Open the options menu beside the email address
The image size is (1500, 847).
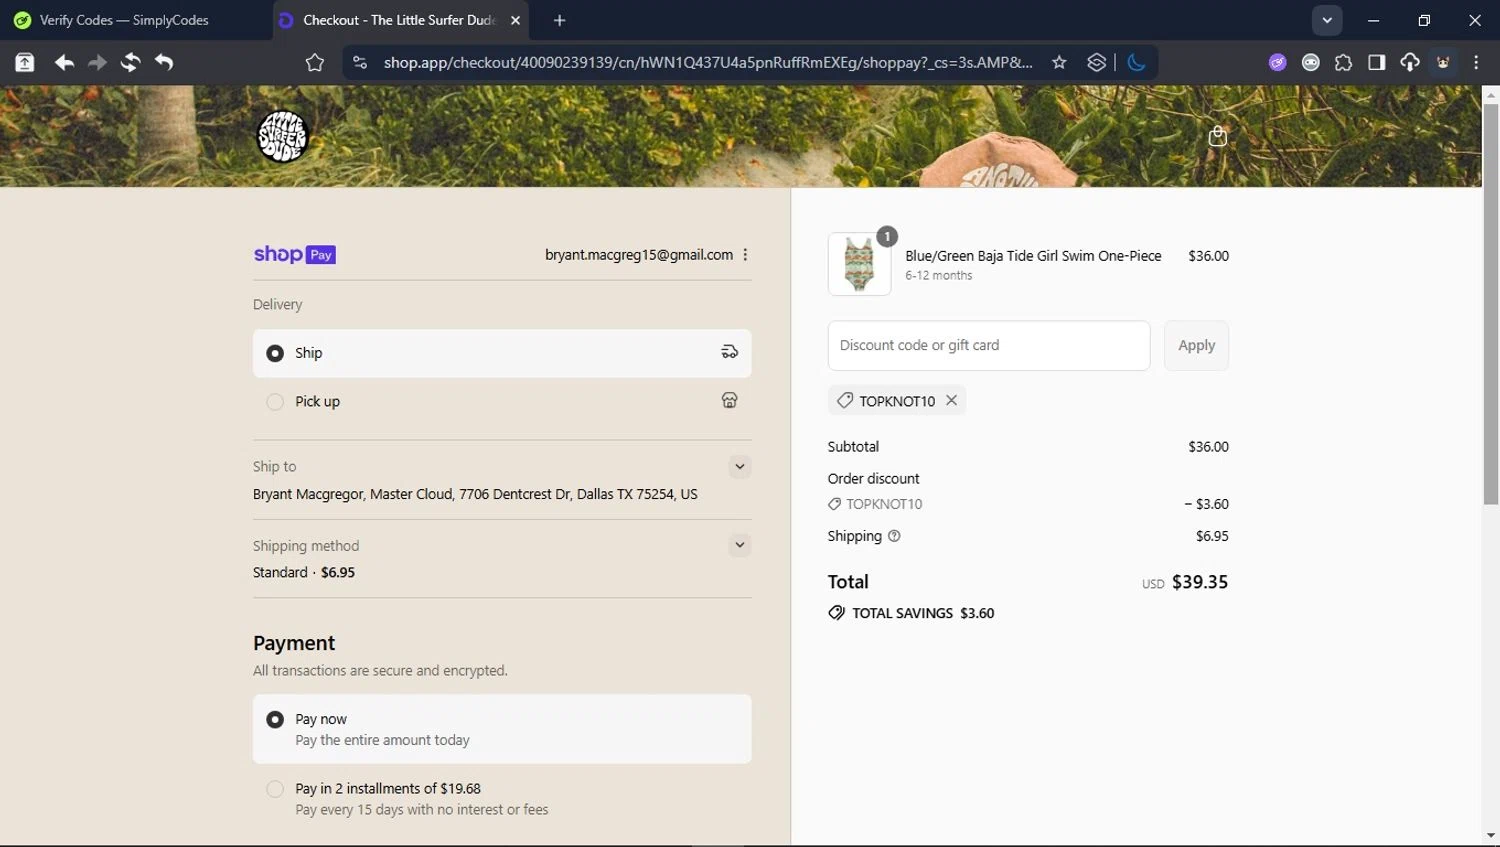[x=745, y=255]
